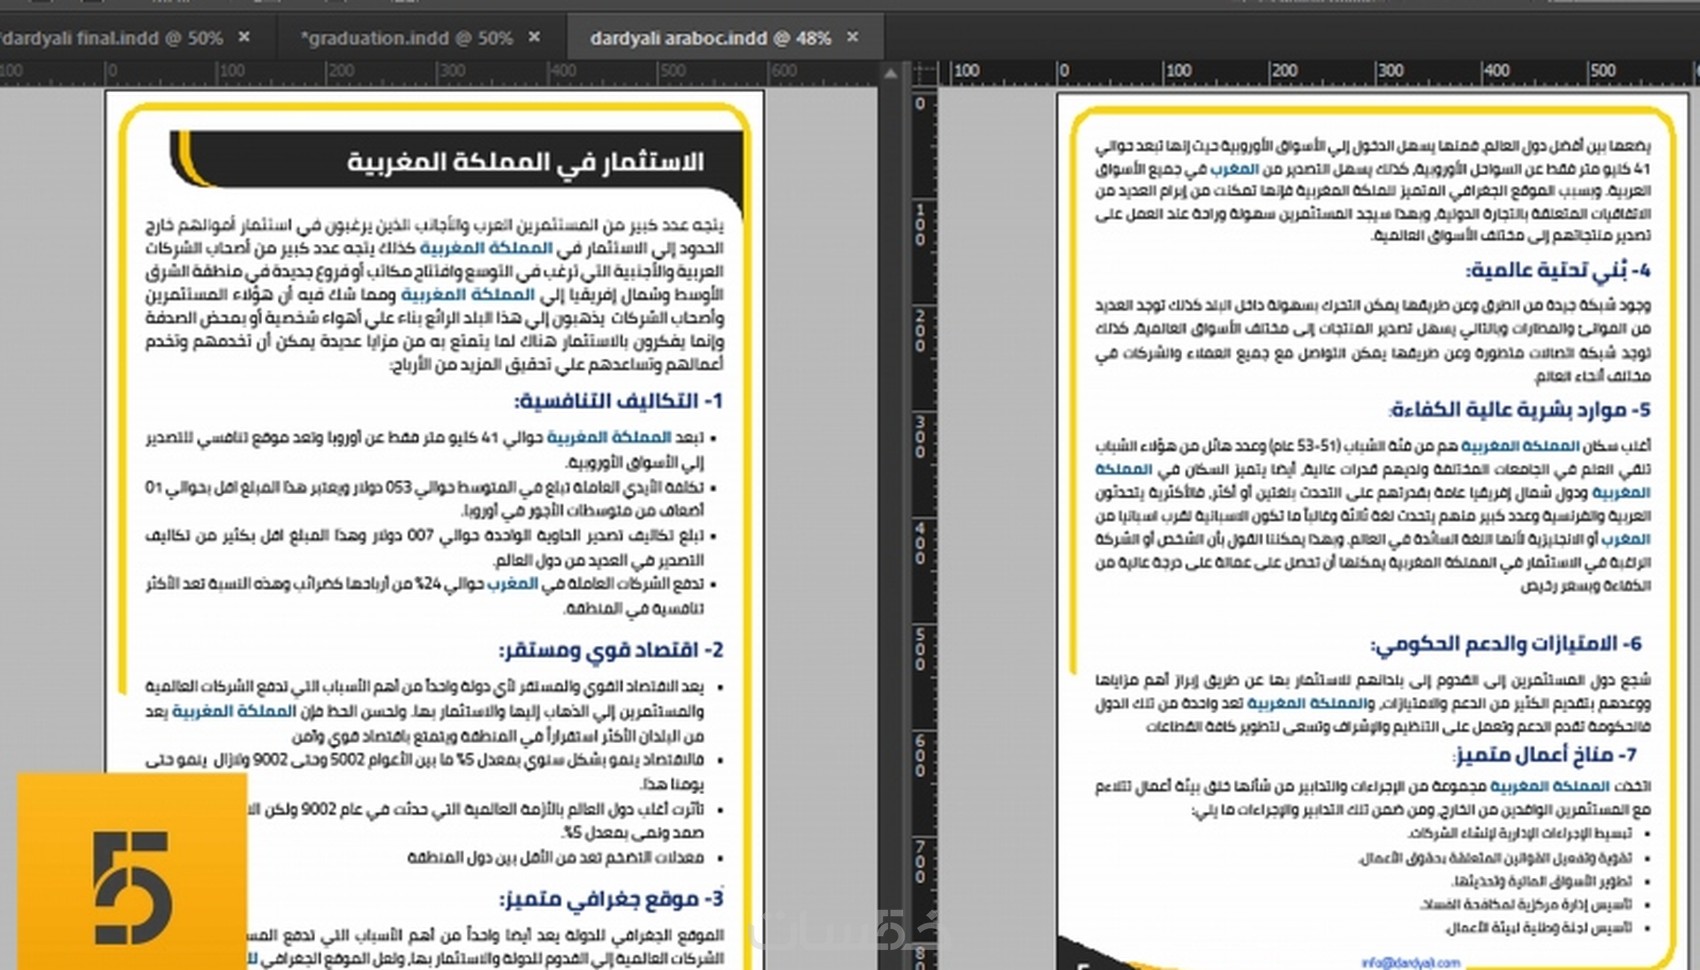Click the heading "5- موارد بشرية عالية الكفاءة"
1700x970 pixels.
1520,410
